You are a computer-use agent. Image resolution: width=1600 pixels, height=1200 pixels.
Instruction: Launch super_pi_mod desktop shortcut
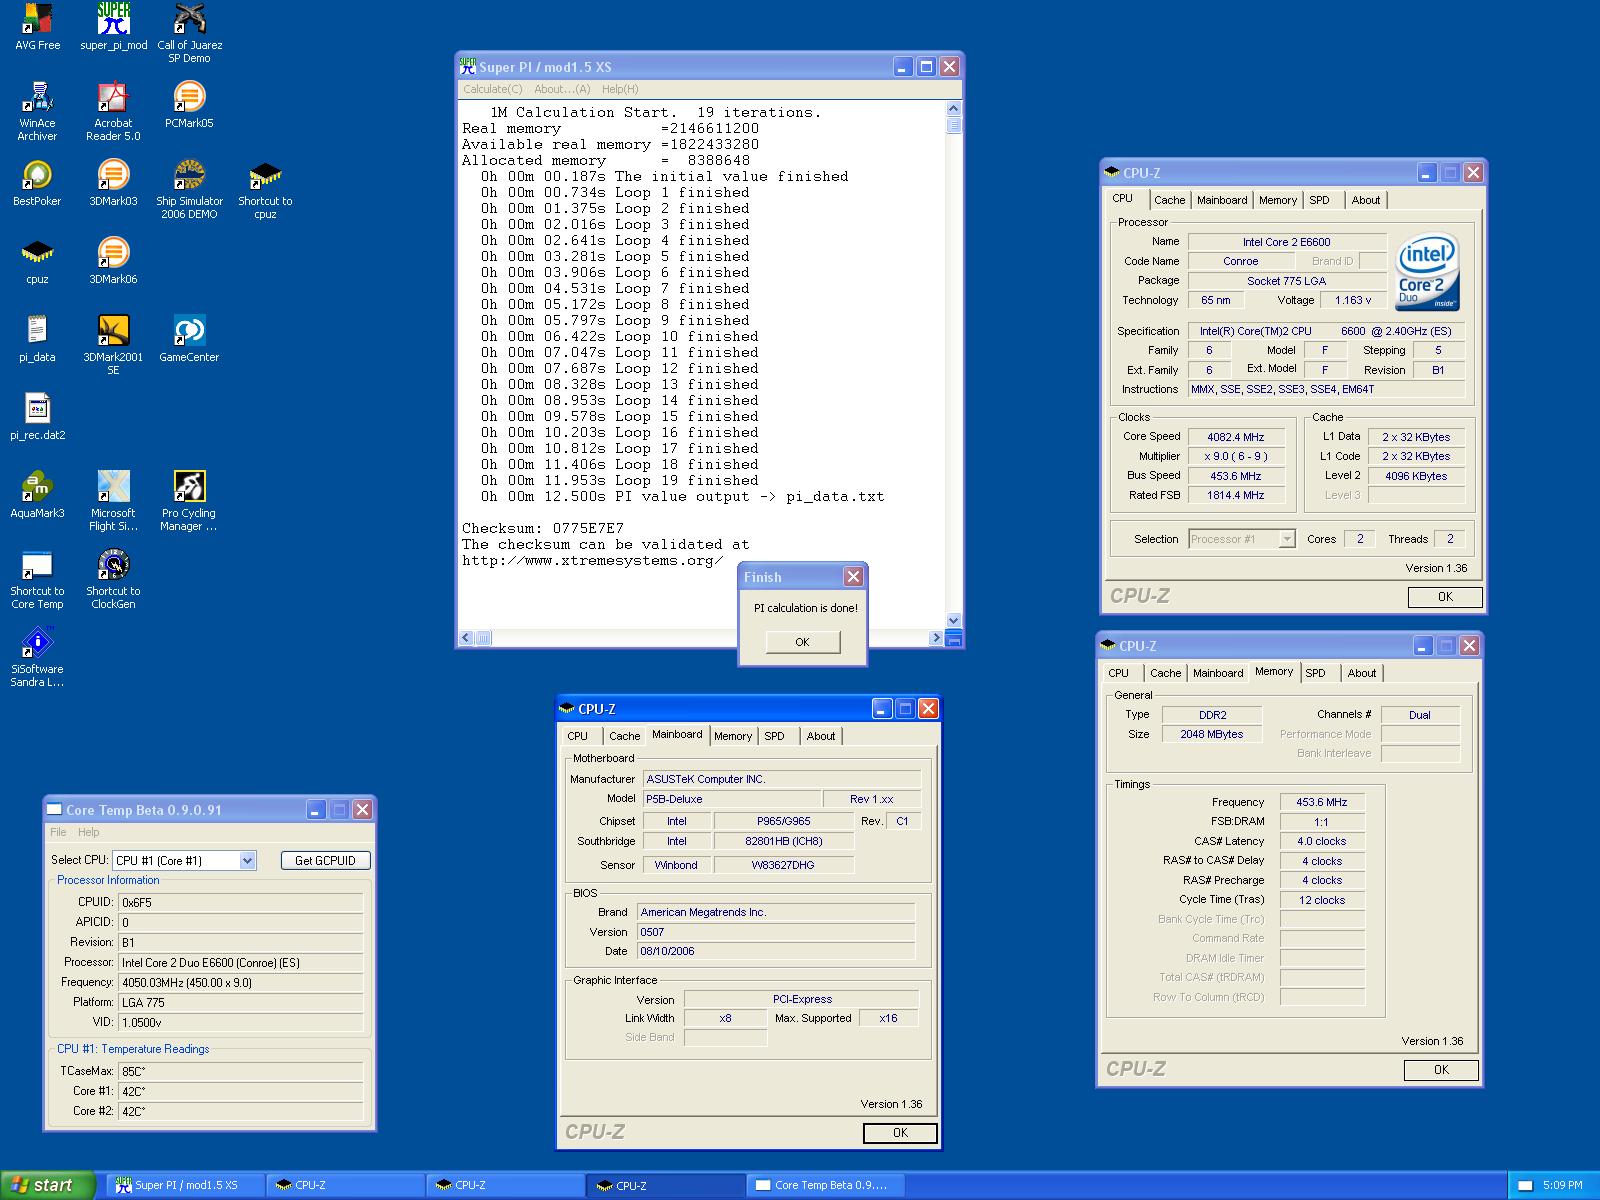pos(113,27)
